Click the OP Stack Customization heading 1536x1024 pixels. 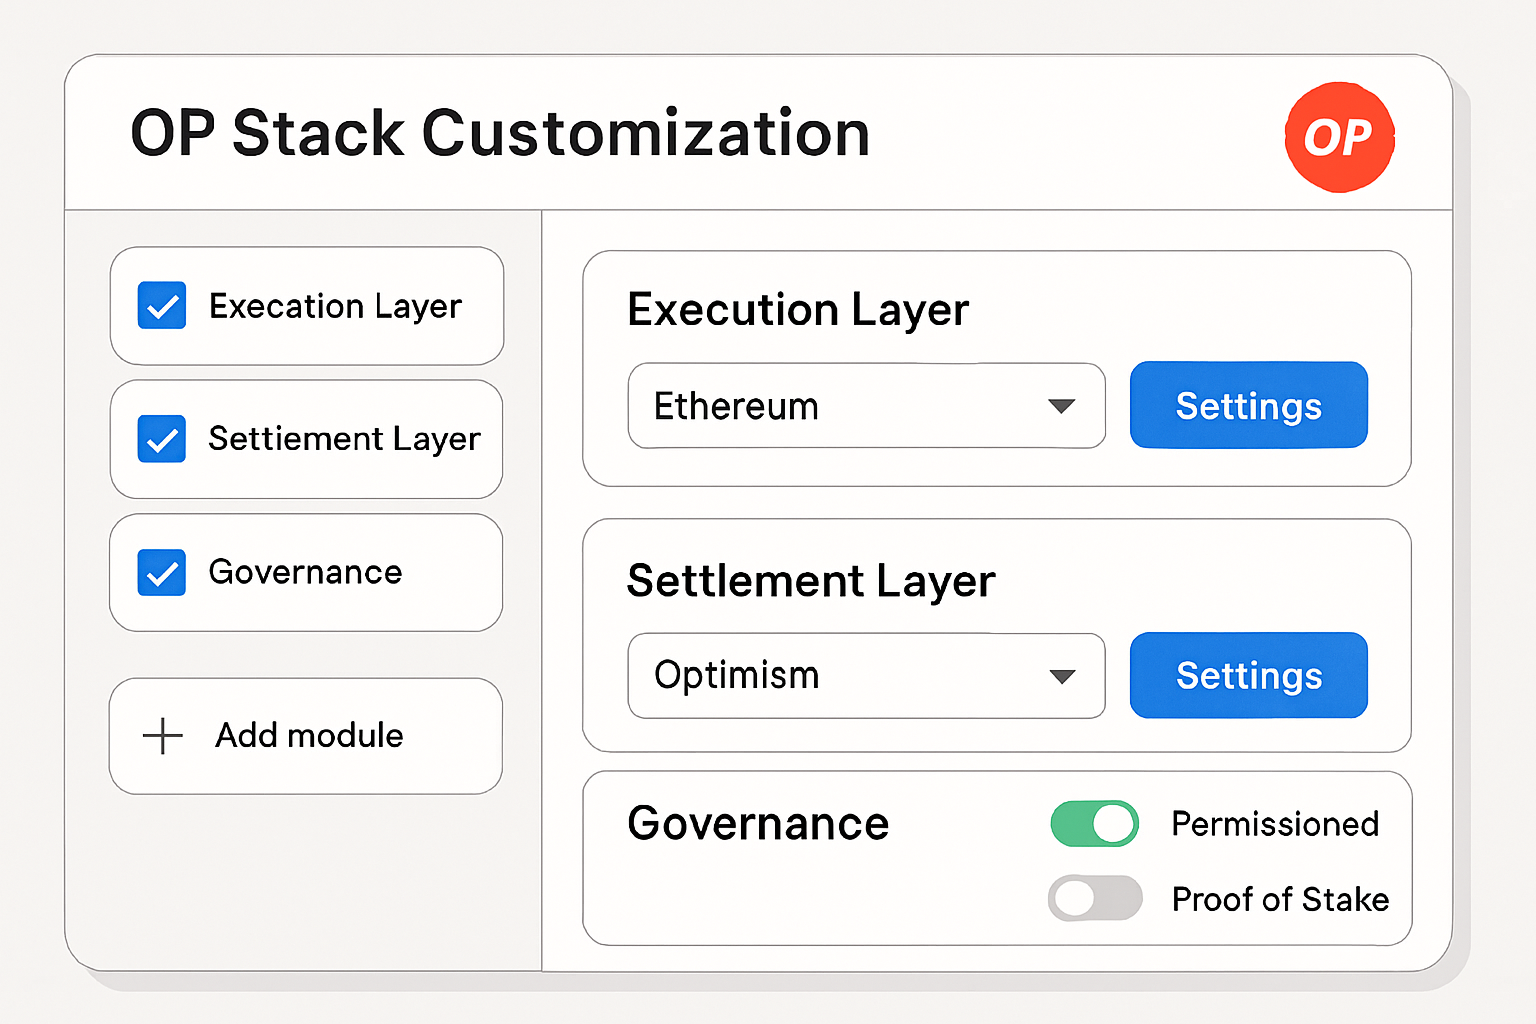pos(500,132)
